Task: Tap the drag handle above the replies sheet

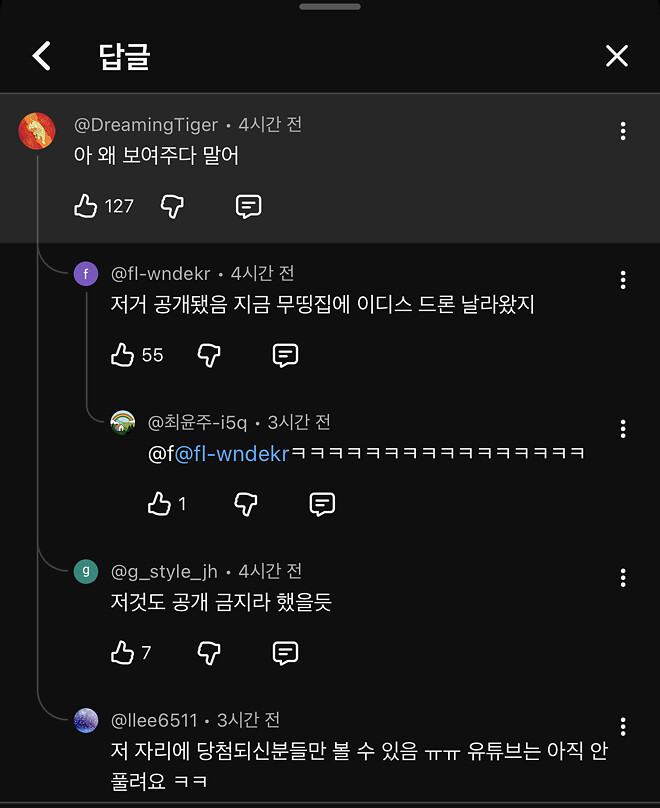Action: [x=329, y=7]
